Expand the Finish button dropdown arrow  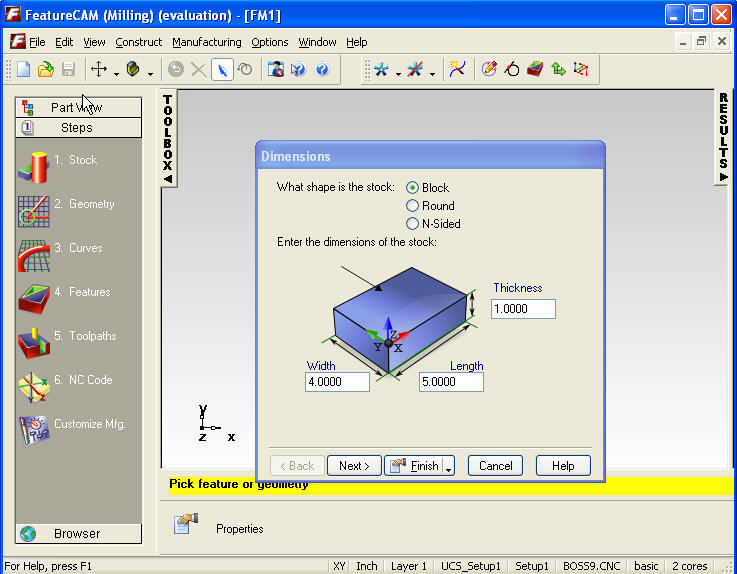(x=449, y=466)
